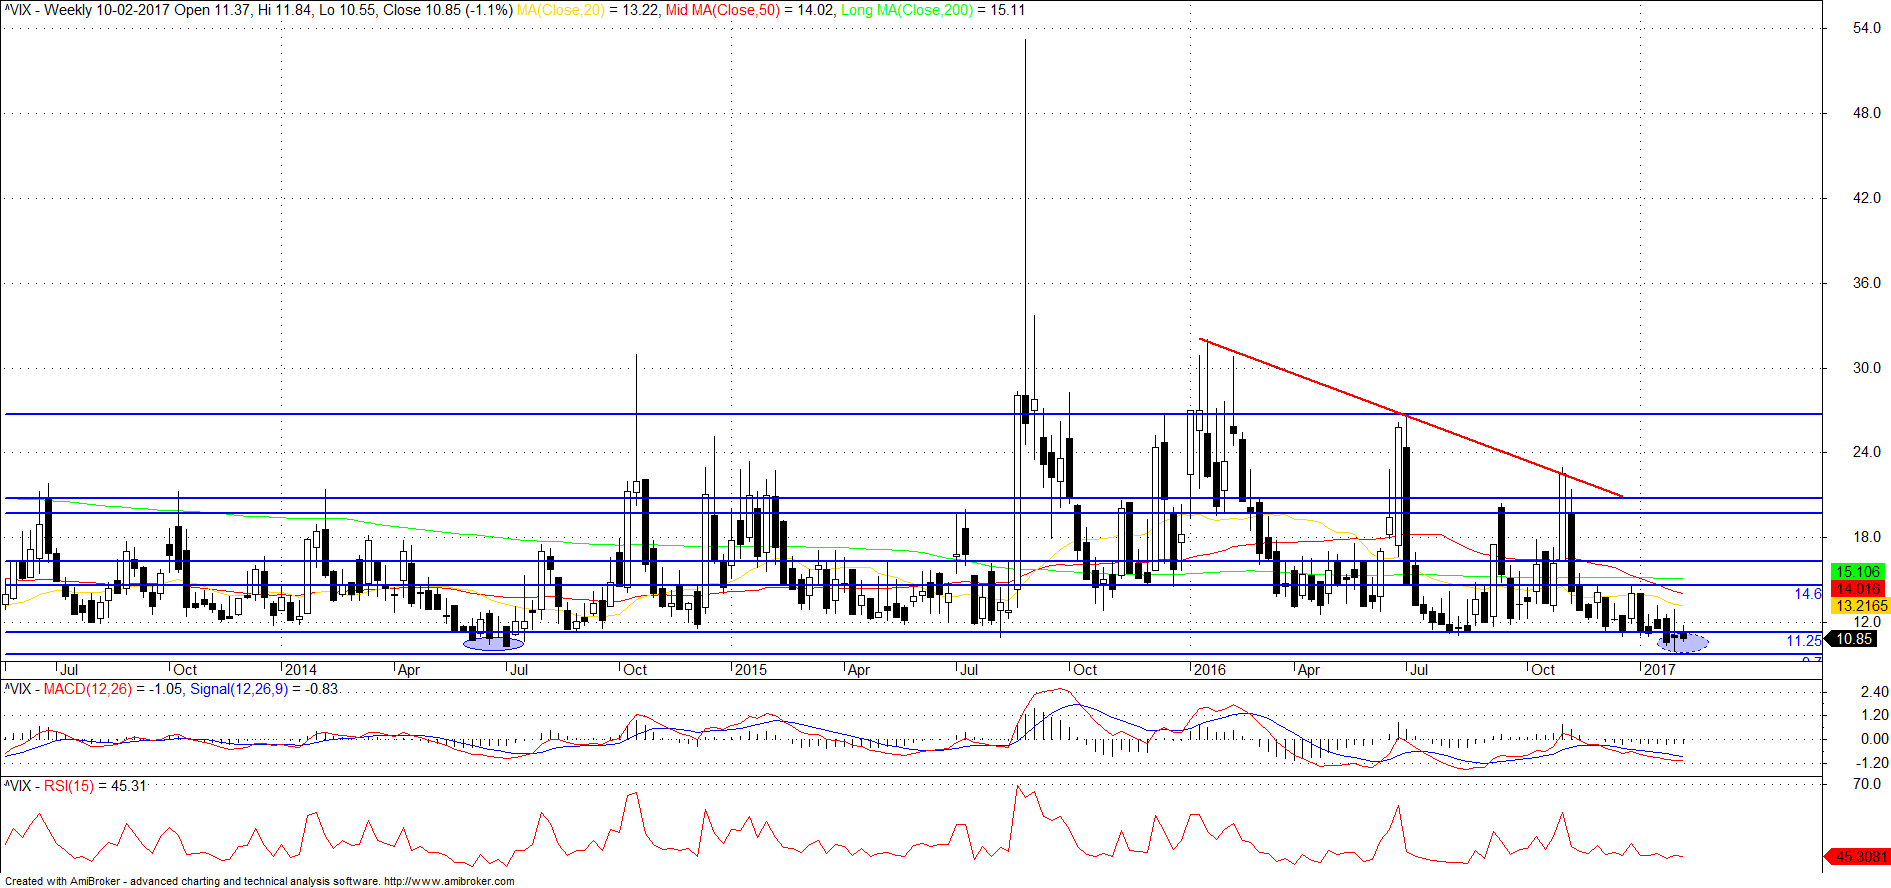Click the MA(Close,20) legend label
1891x888 pixels.
pyautogui.click(x=560, y=10)
